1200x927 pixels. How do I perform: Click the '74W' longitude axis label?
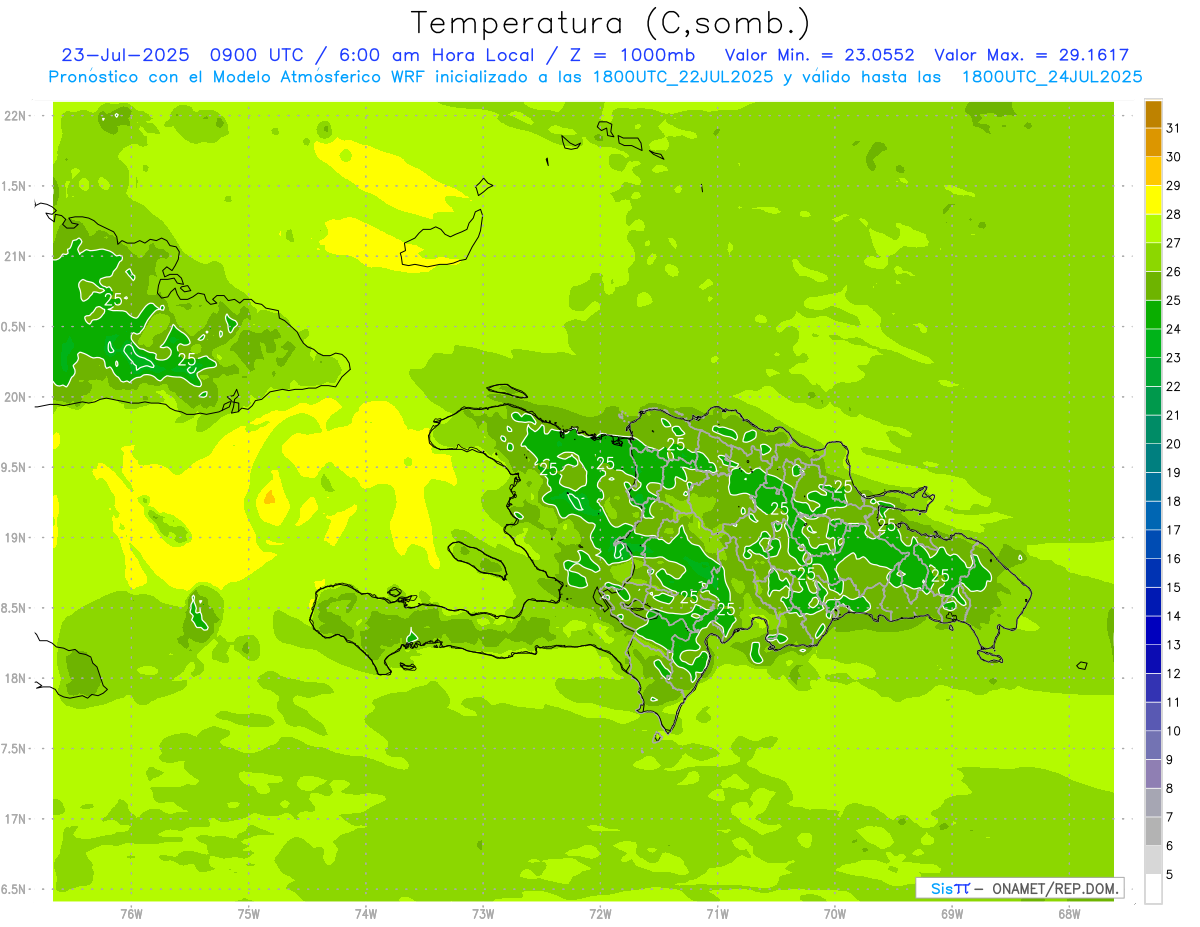tap(366, 914)
